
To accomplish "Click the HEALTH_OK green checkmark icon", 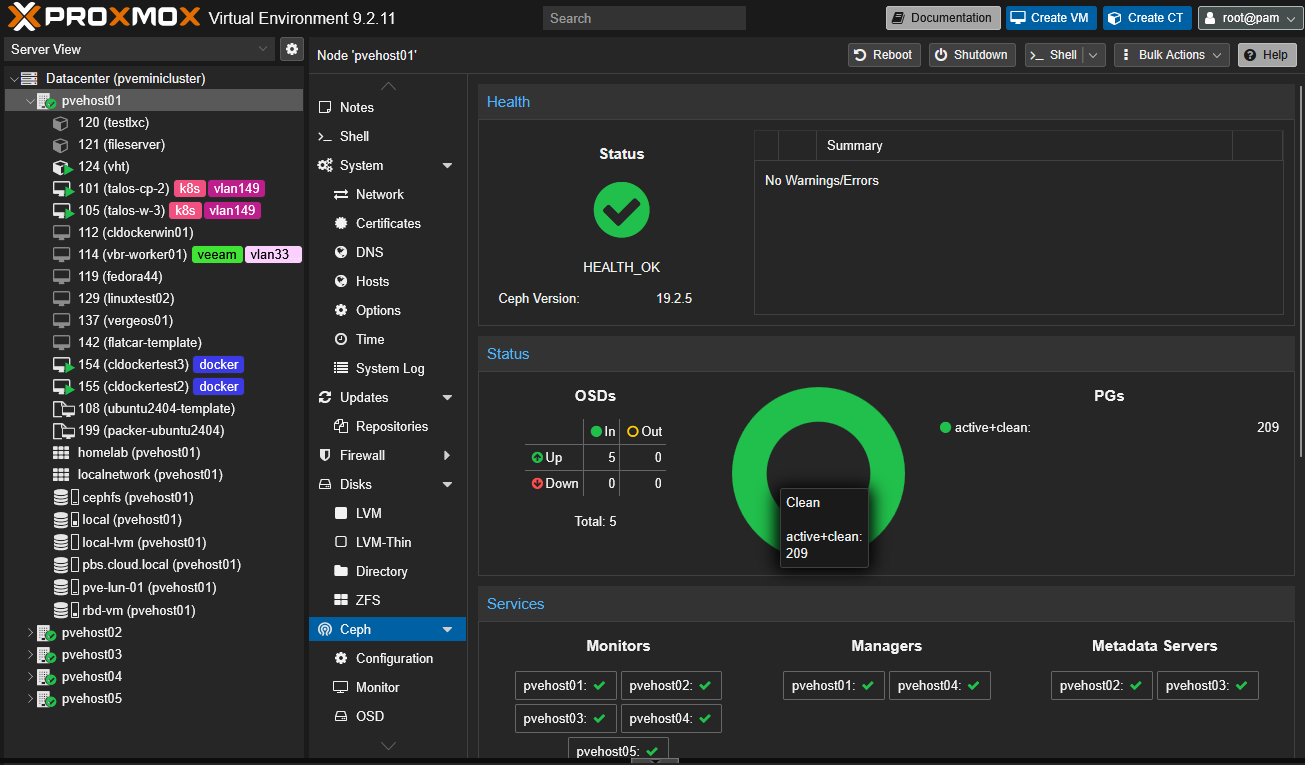I will pyautogui.click(x=622, y=210).
